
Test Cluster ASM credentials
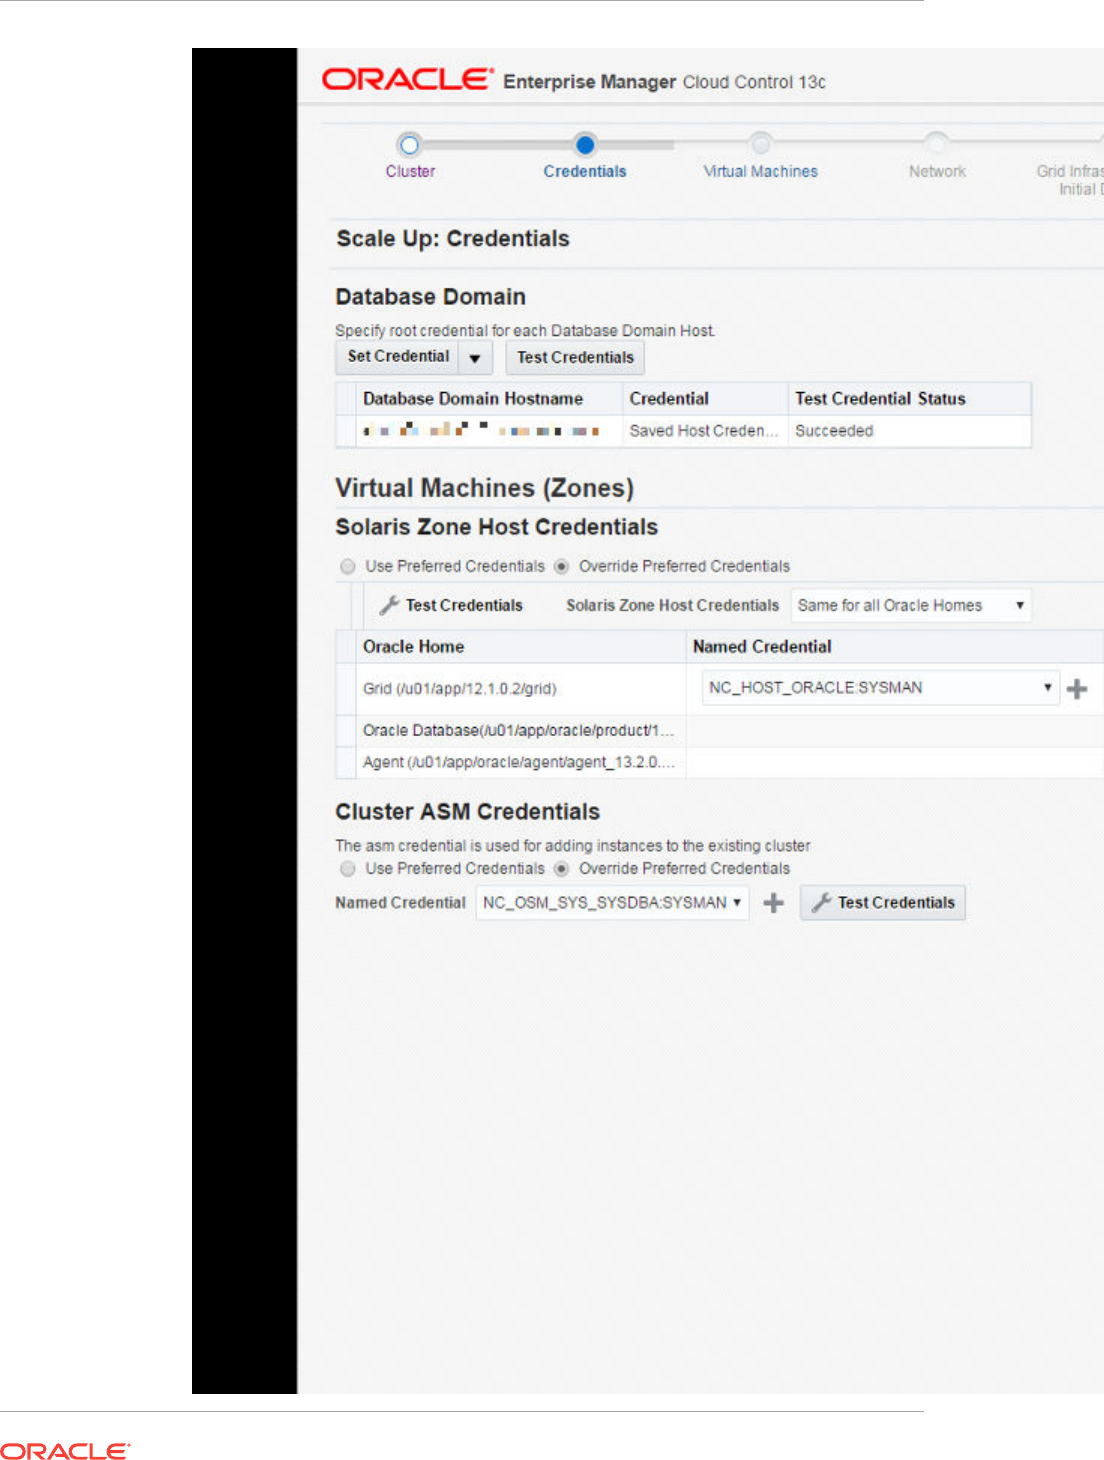[x=883, y=902]
